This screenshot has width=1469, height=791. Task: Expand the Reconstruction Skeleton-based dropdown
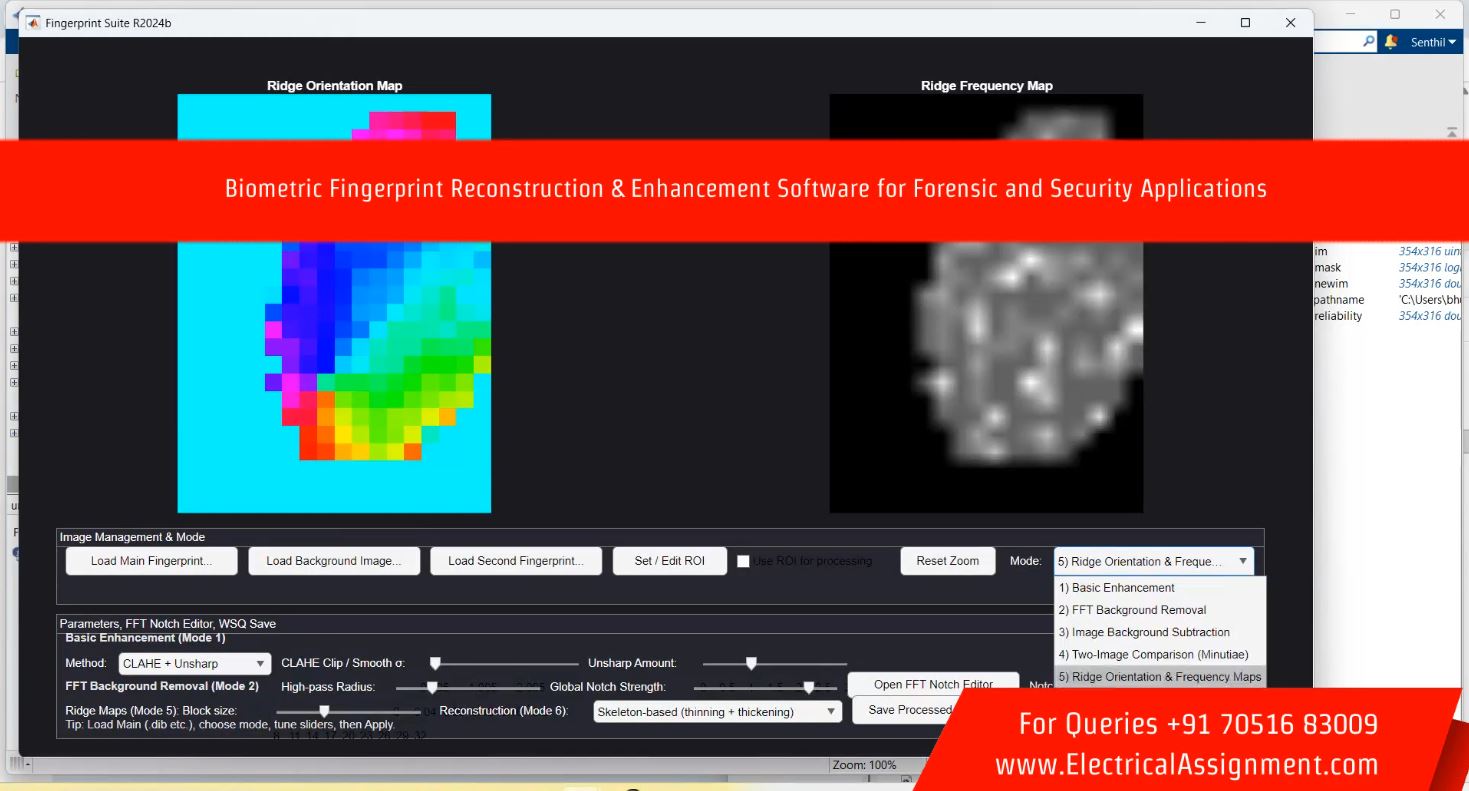tap(717, 711)
